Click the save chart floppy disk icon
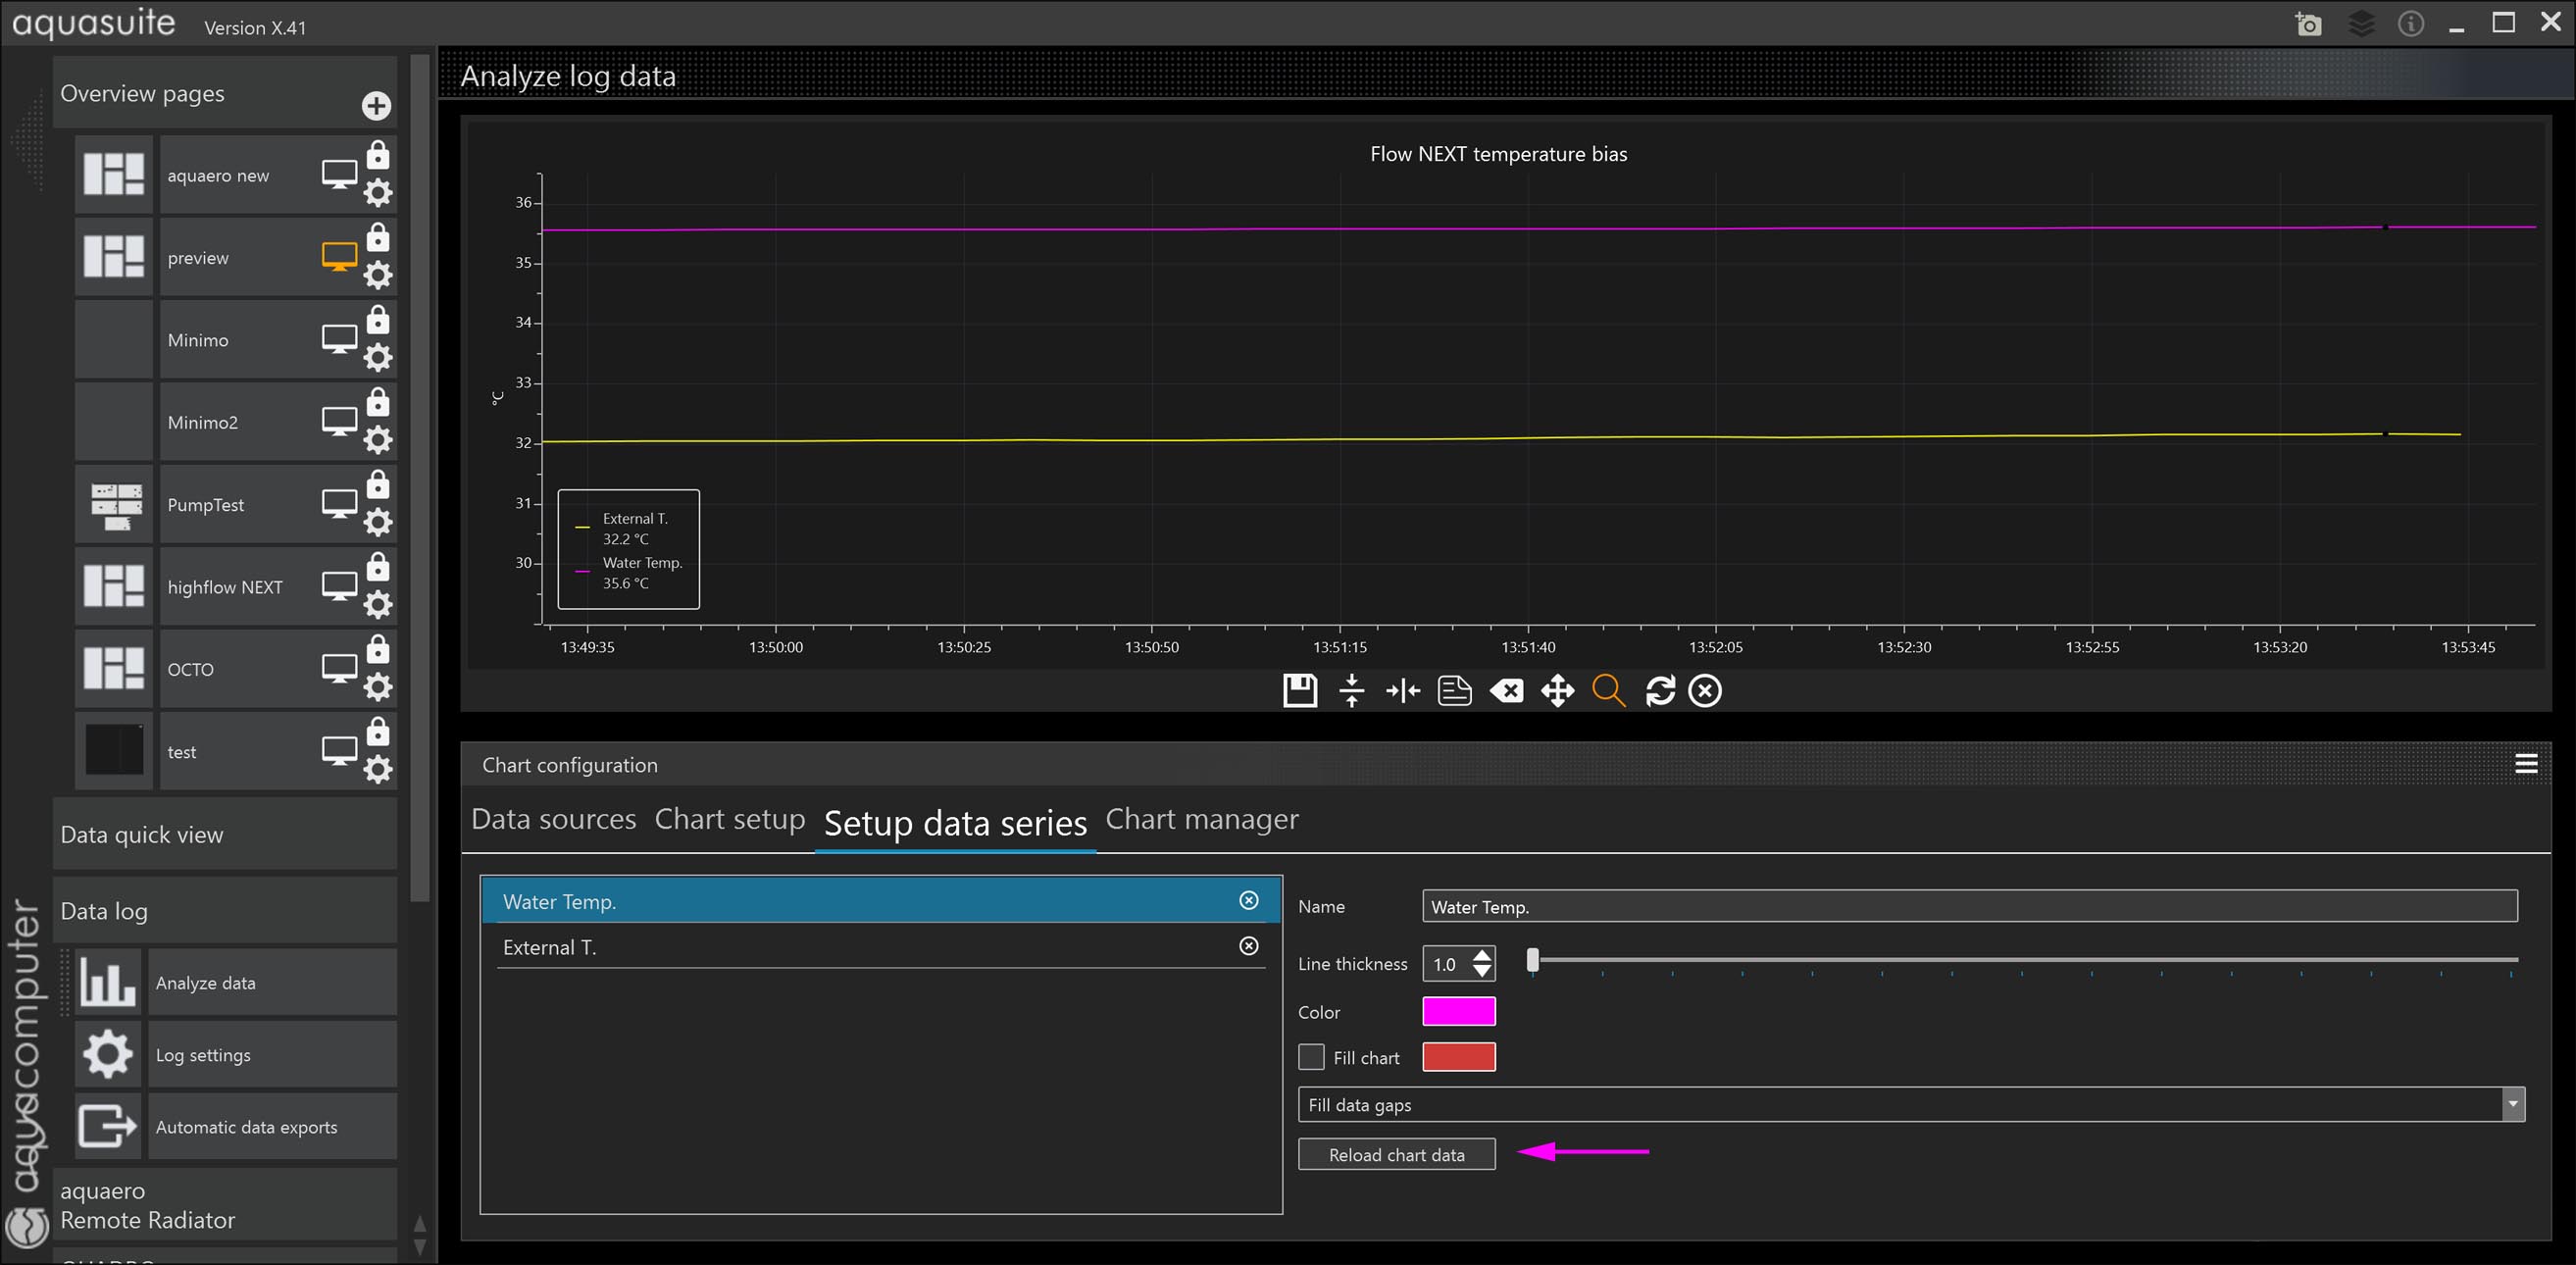The height and width of the screenshot is (1265, 2576). coord(1299,690)
